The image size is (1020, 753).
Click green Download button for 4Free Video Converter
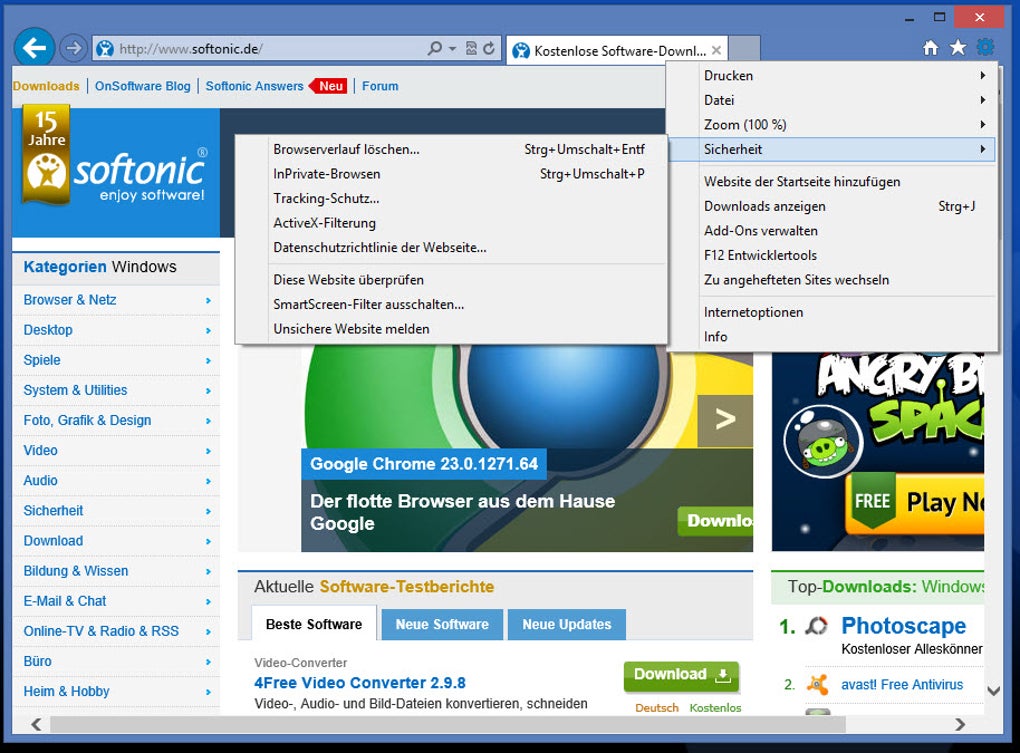[682, 676]
